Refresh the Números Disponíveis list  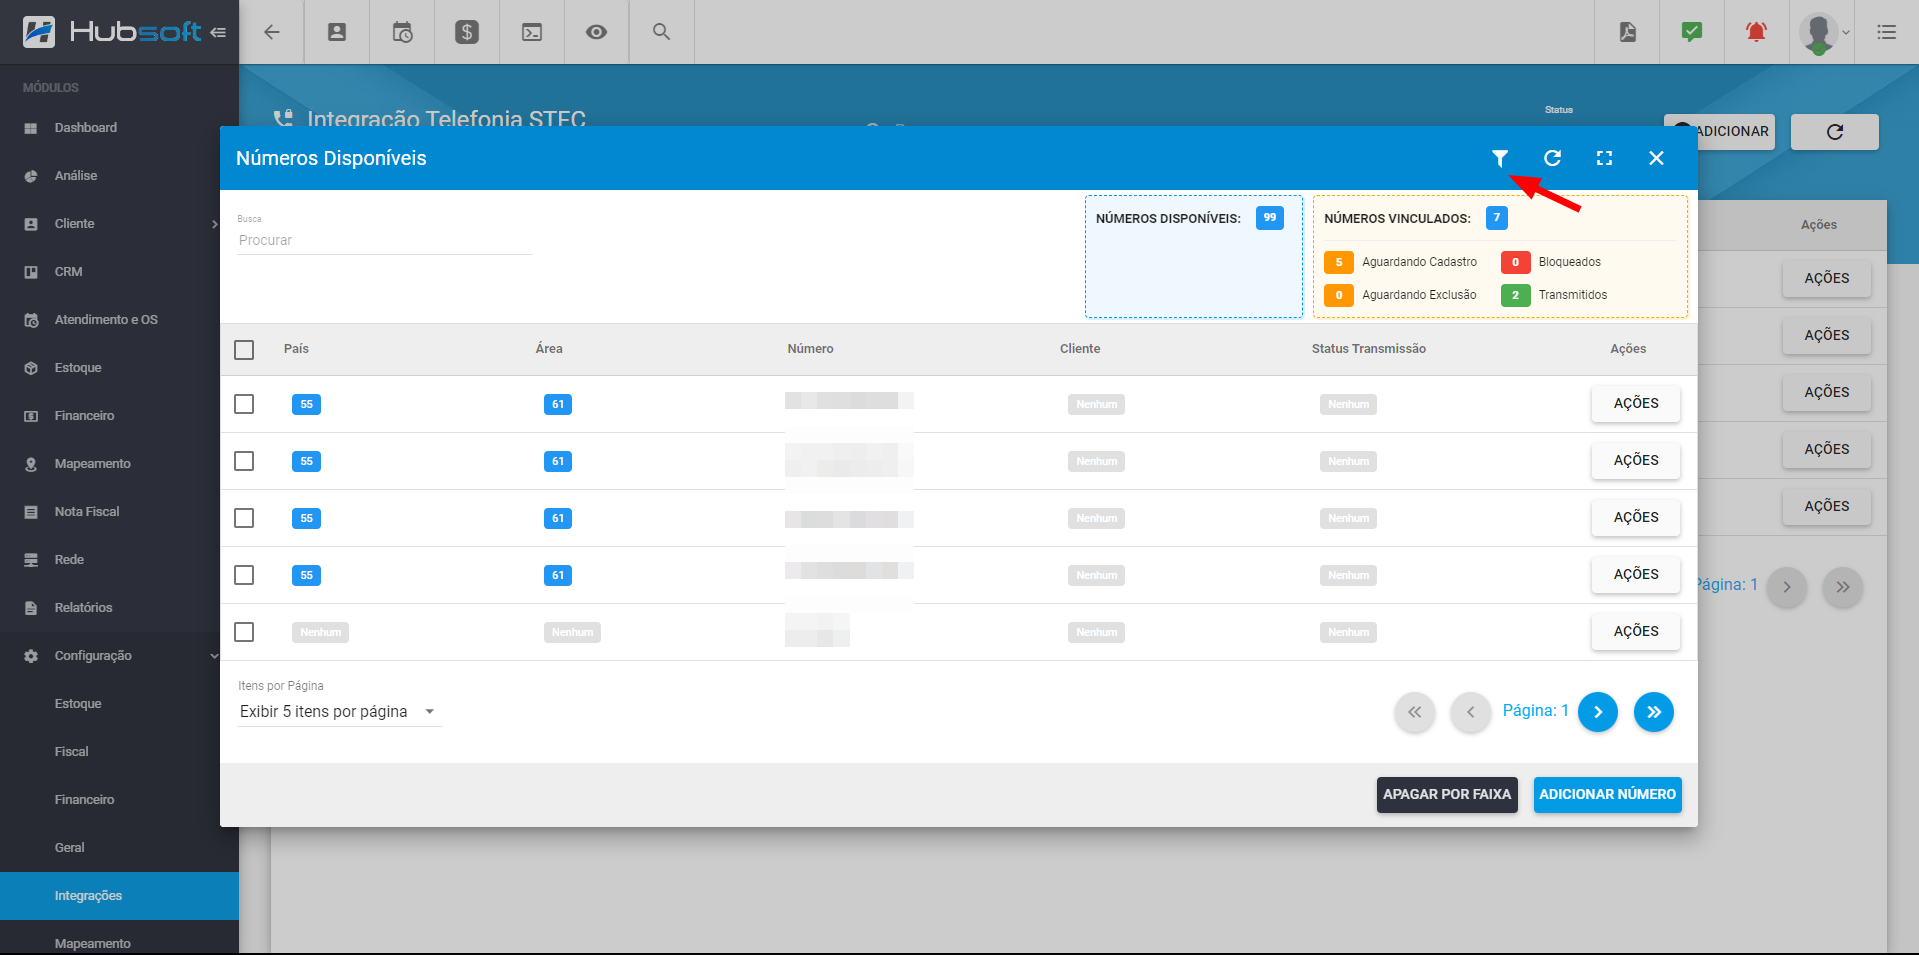coord(1552,158)
